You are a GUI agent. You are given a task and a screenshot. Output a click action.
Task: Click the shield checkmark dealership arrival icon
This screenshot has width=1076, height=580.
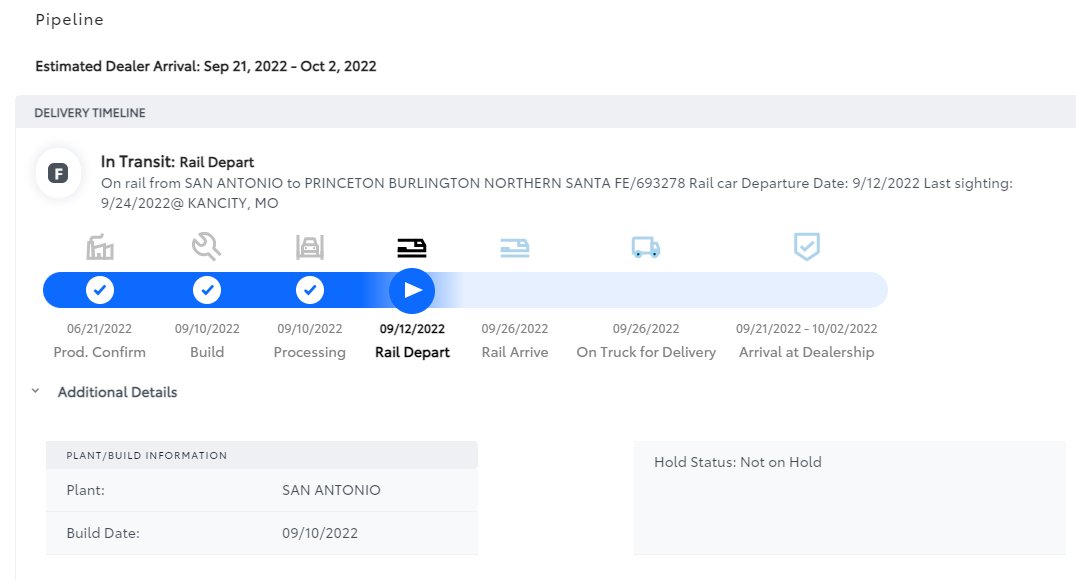point(806,246)
